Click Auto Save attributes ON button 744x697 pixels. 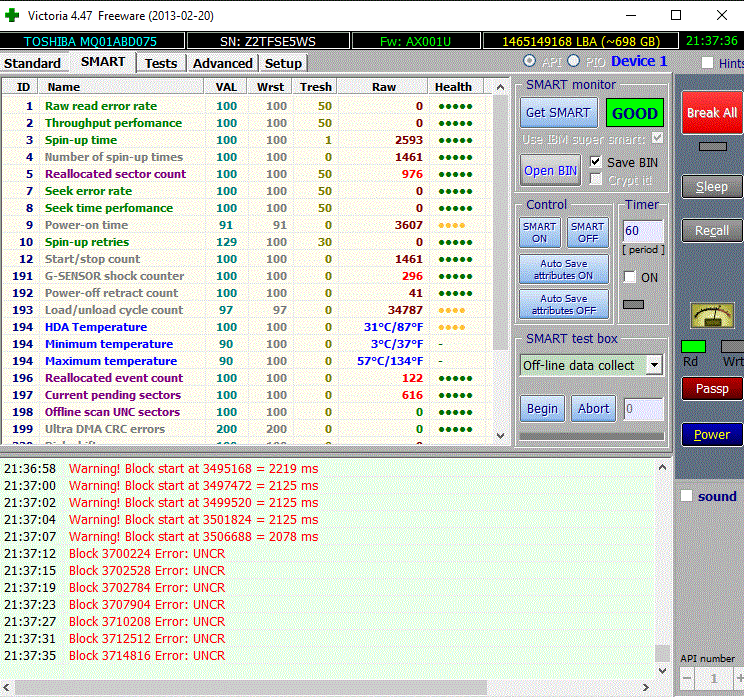click(564, 269)
